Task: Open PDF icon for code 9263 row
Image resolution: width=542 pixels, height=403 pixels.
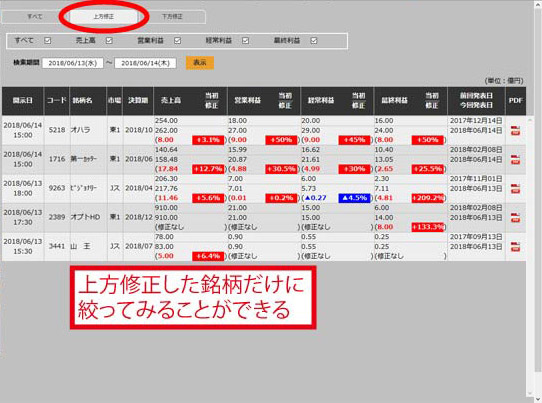Action: pos(515,189)
